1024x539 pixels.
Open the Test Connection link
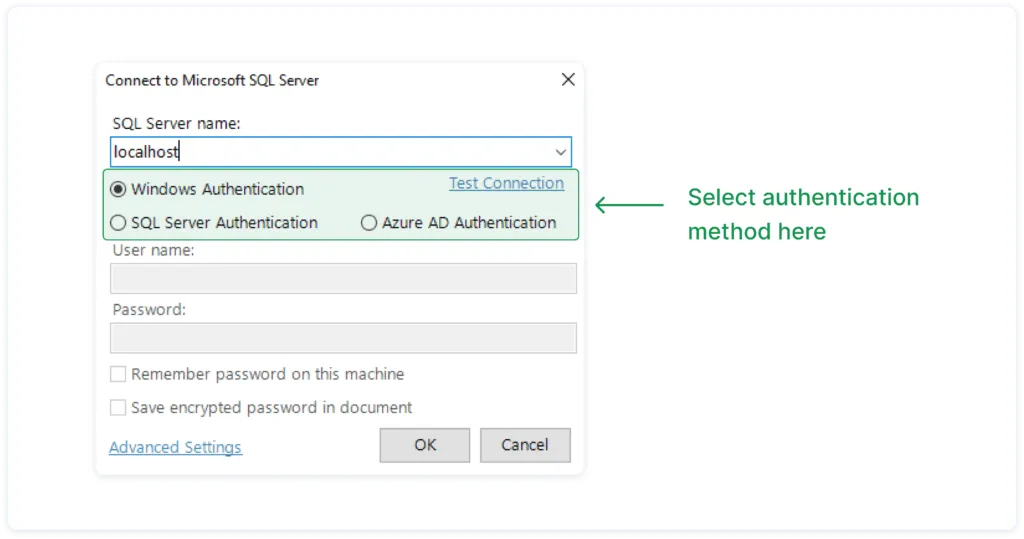click(x=506, y=183)
